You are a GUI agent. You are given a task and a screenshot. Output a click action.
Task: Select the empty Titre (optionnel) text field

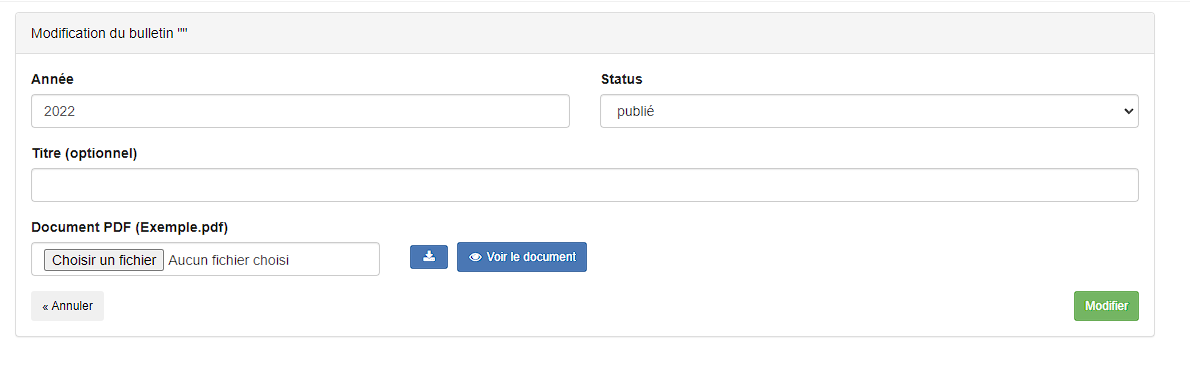584,185
